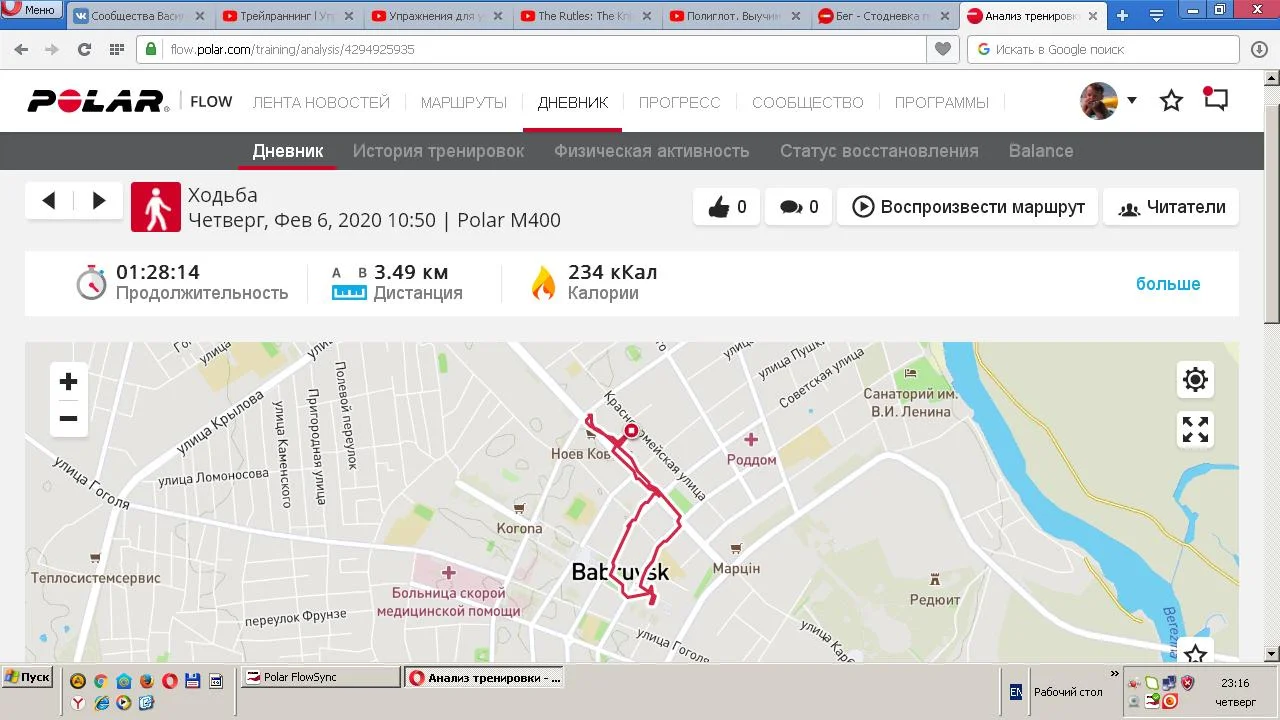1280x720 pixels.
Task: Click the Google search field
Action: tap(1101, 49)
